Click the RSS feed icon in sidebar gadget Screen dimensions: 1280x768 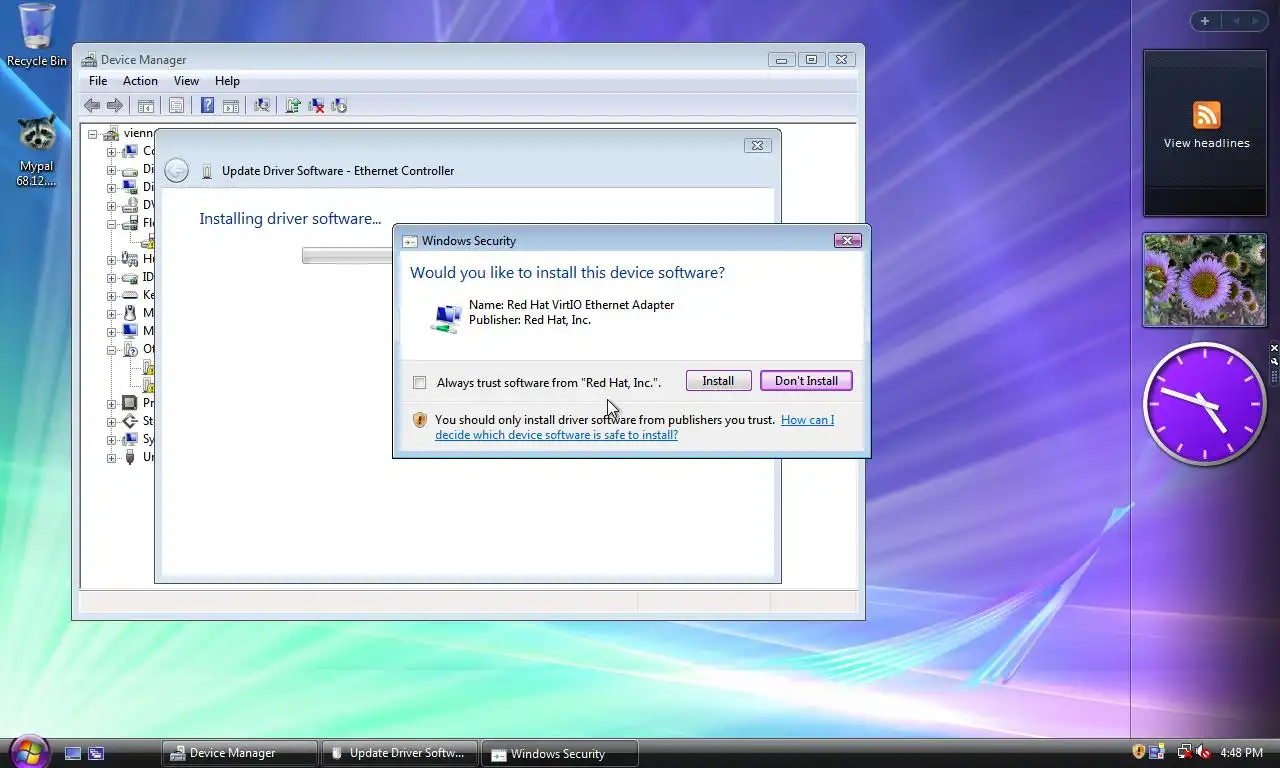pos(1206,114)
